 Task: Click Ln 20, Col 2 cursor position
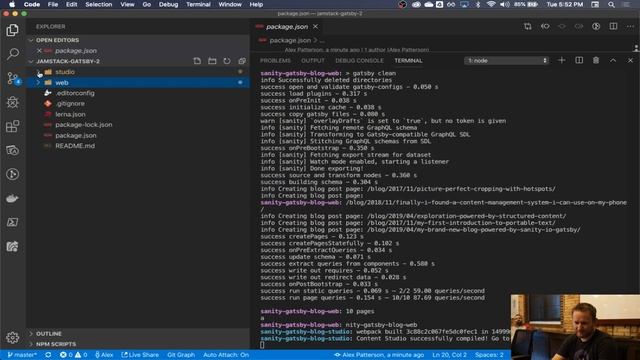click(x=449, y=355)
